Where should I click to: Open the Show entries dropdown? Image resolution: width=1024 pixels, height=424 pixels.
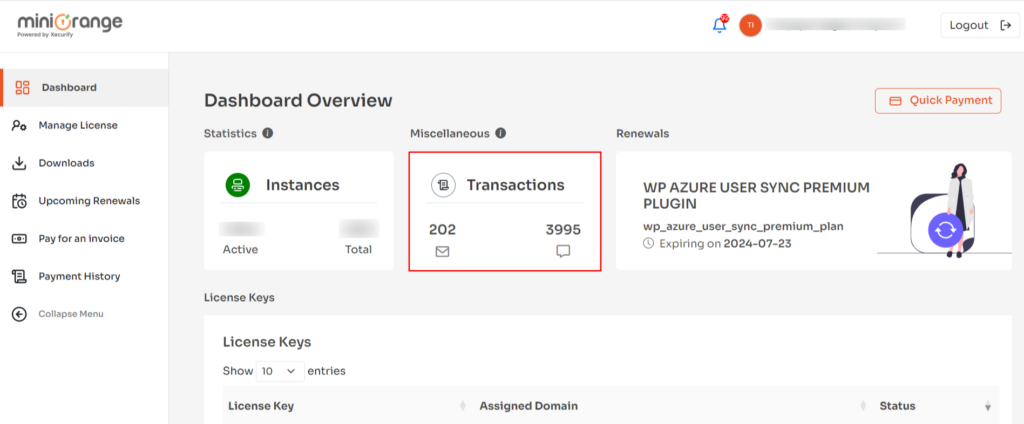click(x=280, y=371)
